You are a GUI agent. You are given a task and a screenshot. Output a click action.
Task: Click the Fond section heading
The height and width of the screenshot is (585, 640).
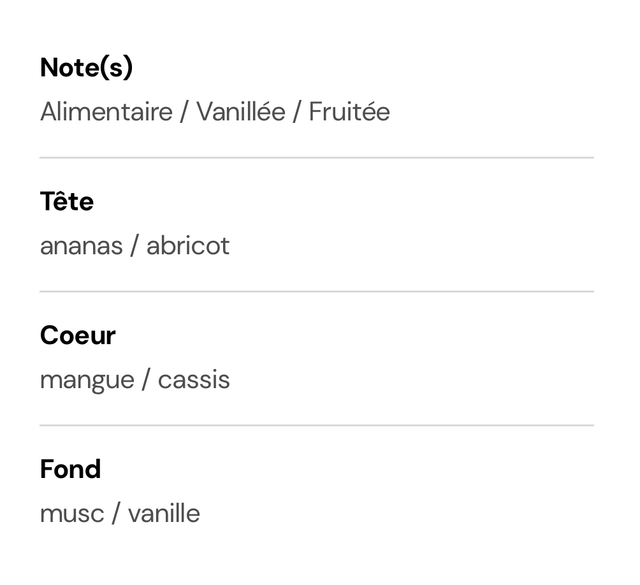(x=70, y=469)
